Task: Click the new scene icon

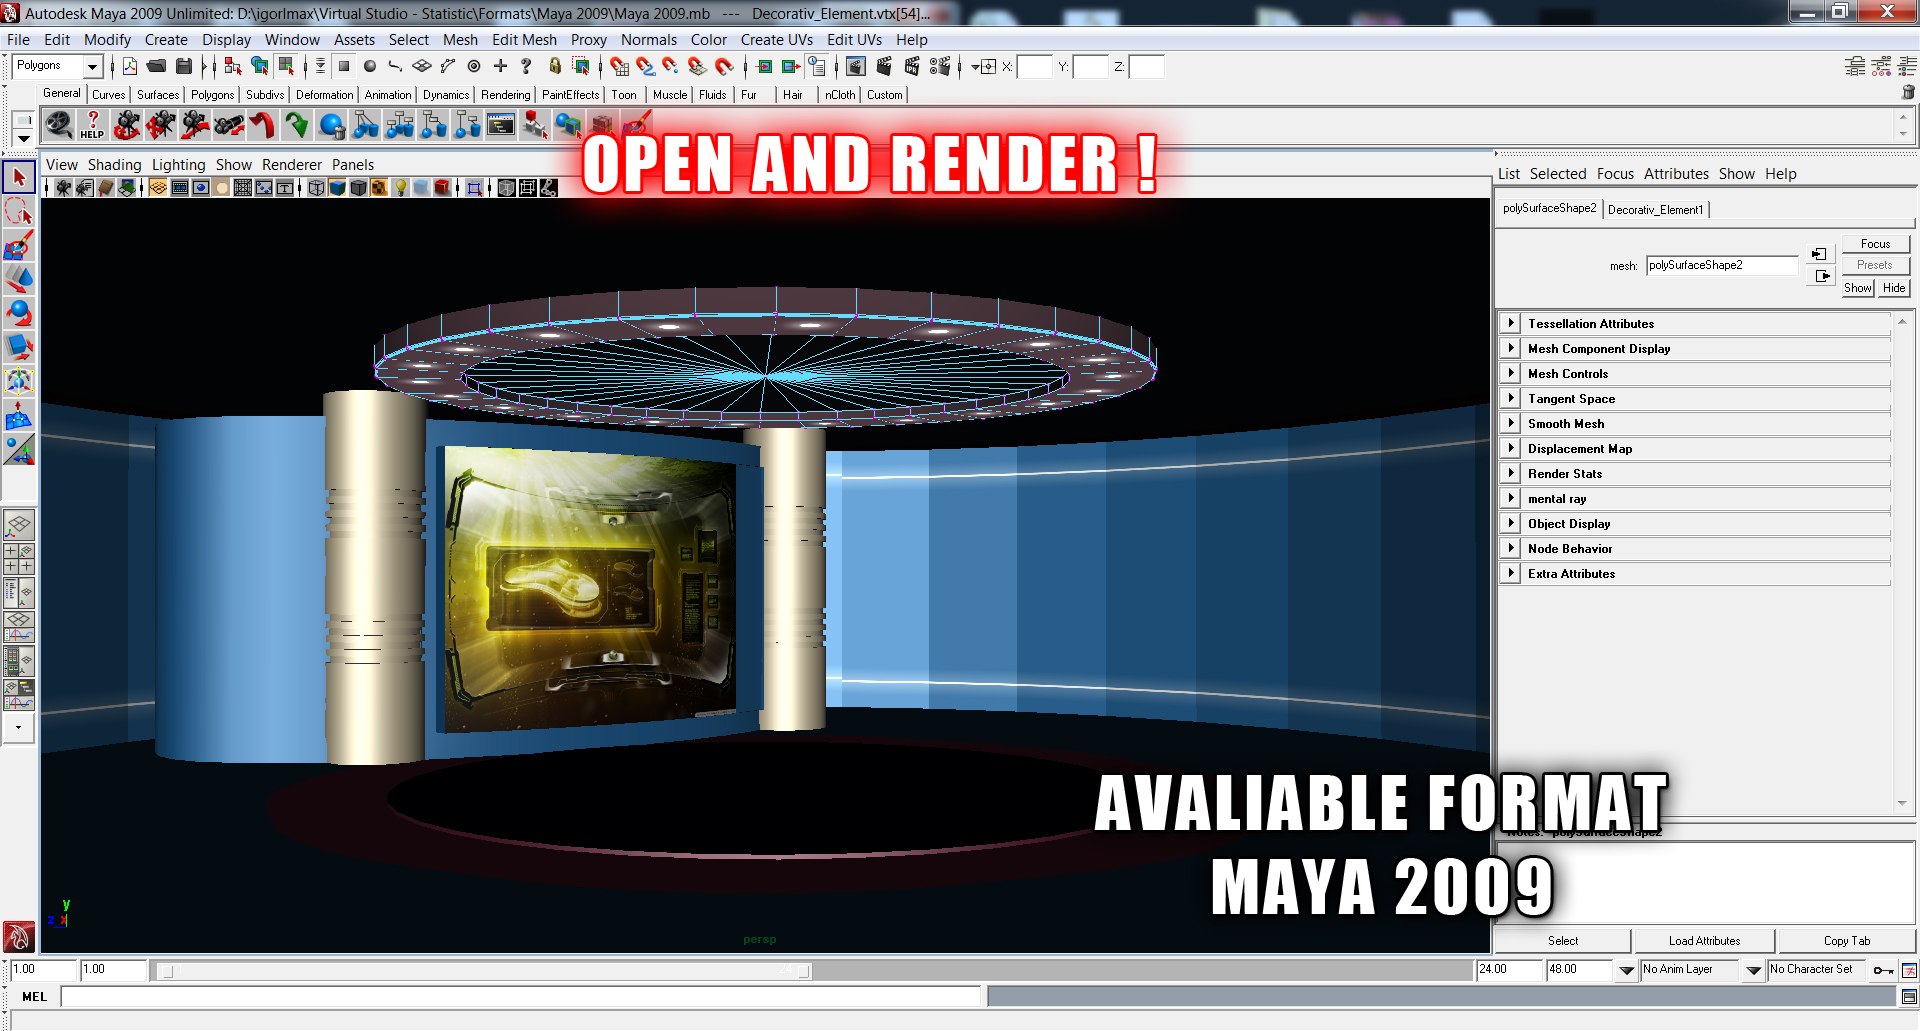Action: 130,67
